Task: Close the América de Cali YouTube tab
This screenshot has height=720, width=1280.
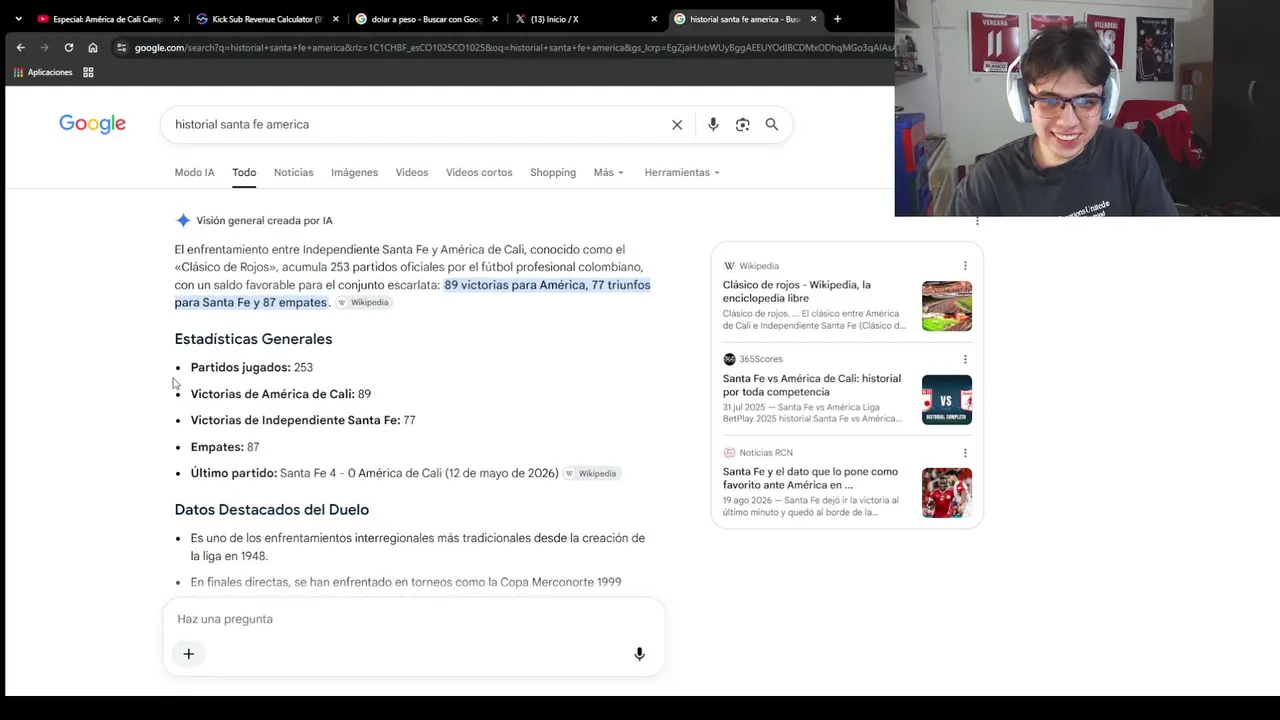Action: click(x=177, y=19)
